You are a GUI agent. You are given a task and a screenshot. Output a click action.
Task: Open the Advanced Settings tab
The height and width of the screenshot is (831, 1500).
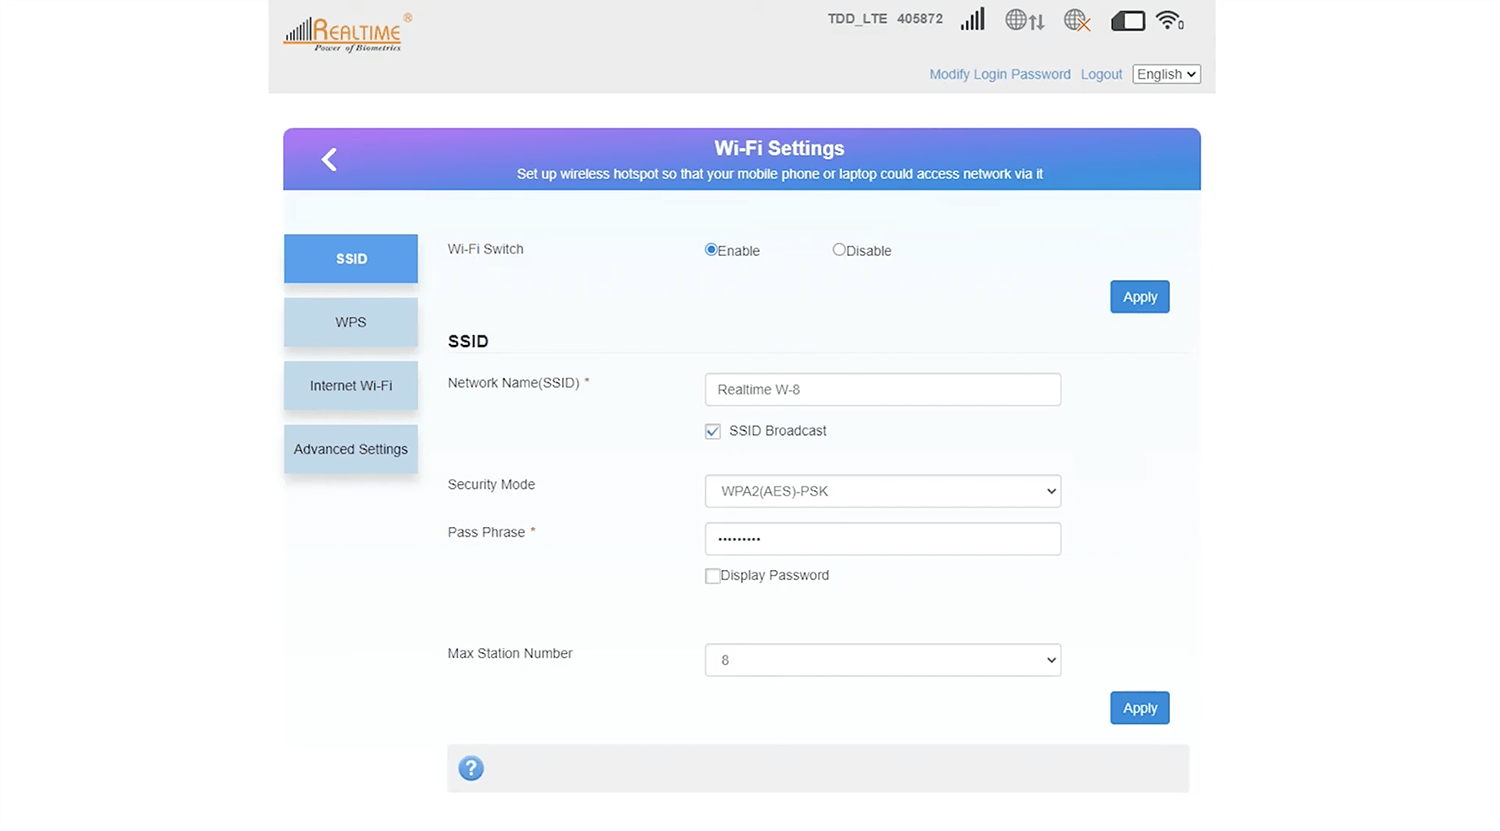(351, 449)
